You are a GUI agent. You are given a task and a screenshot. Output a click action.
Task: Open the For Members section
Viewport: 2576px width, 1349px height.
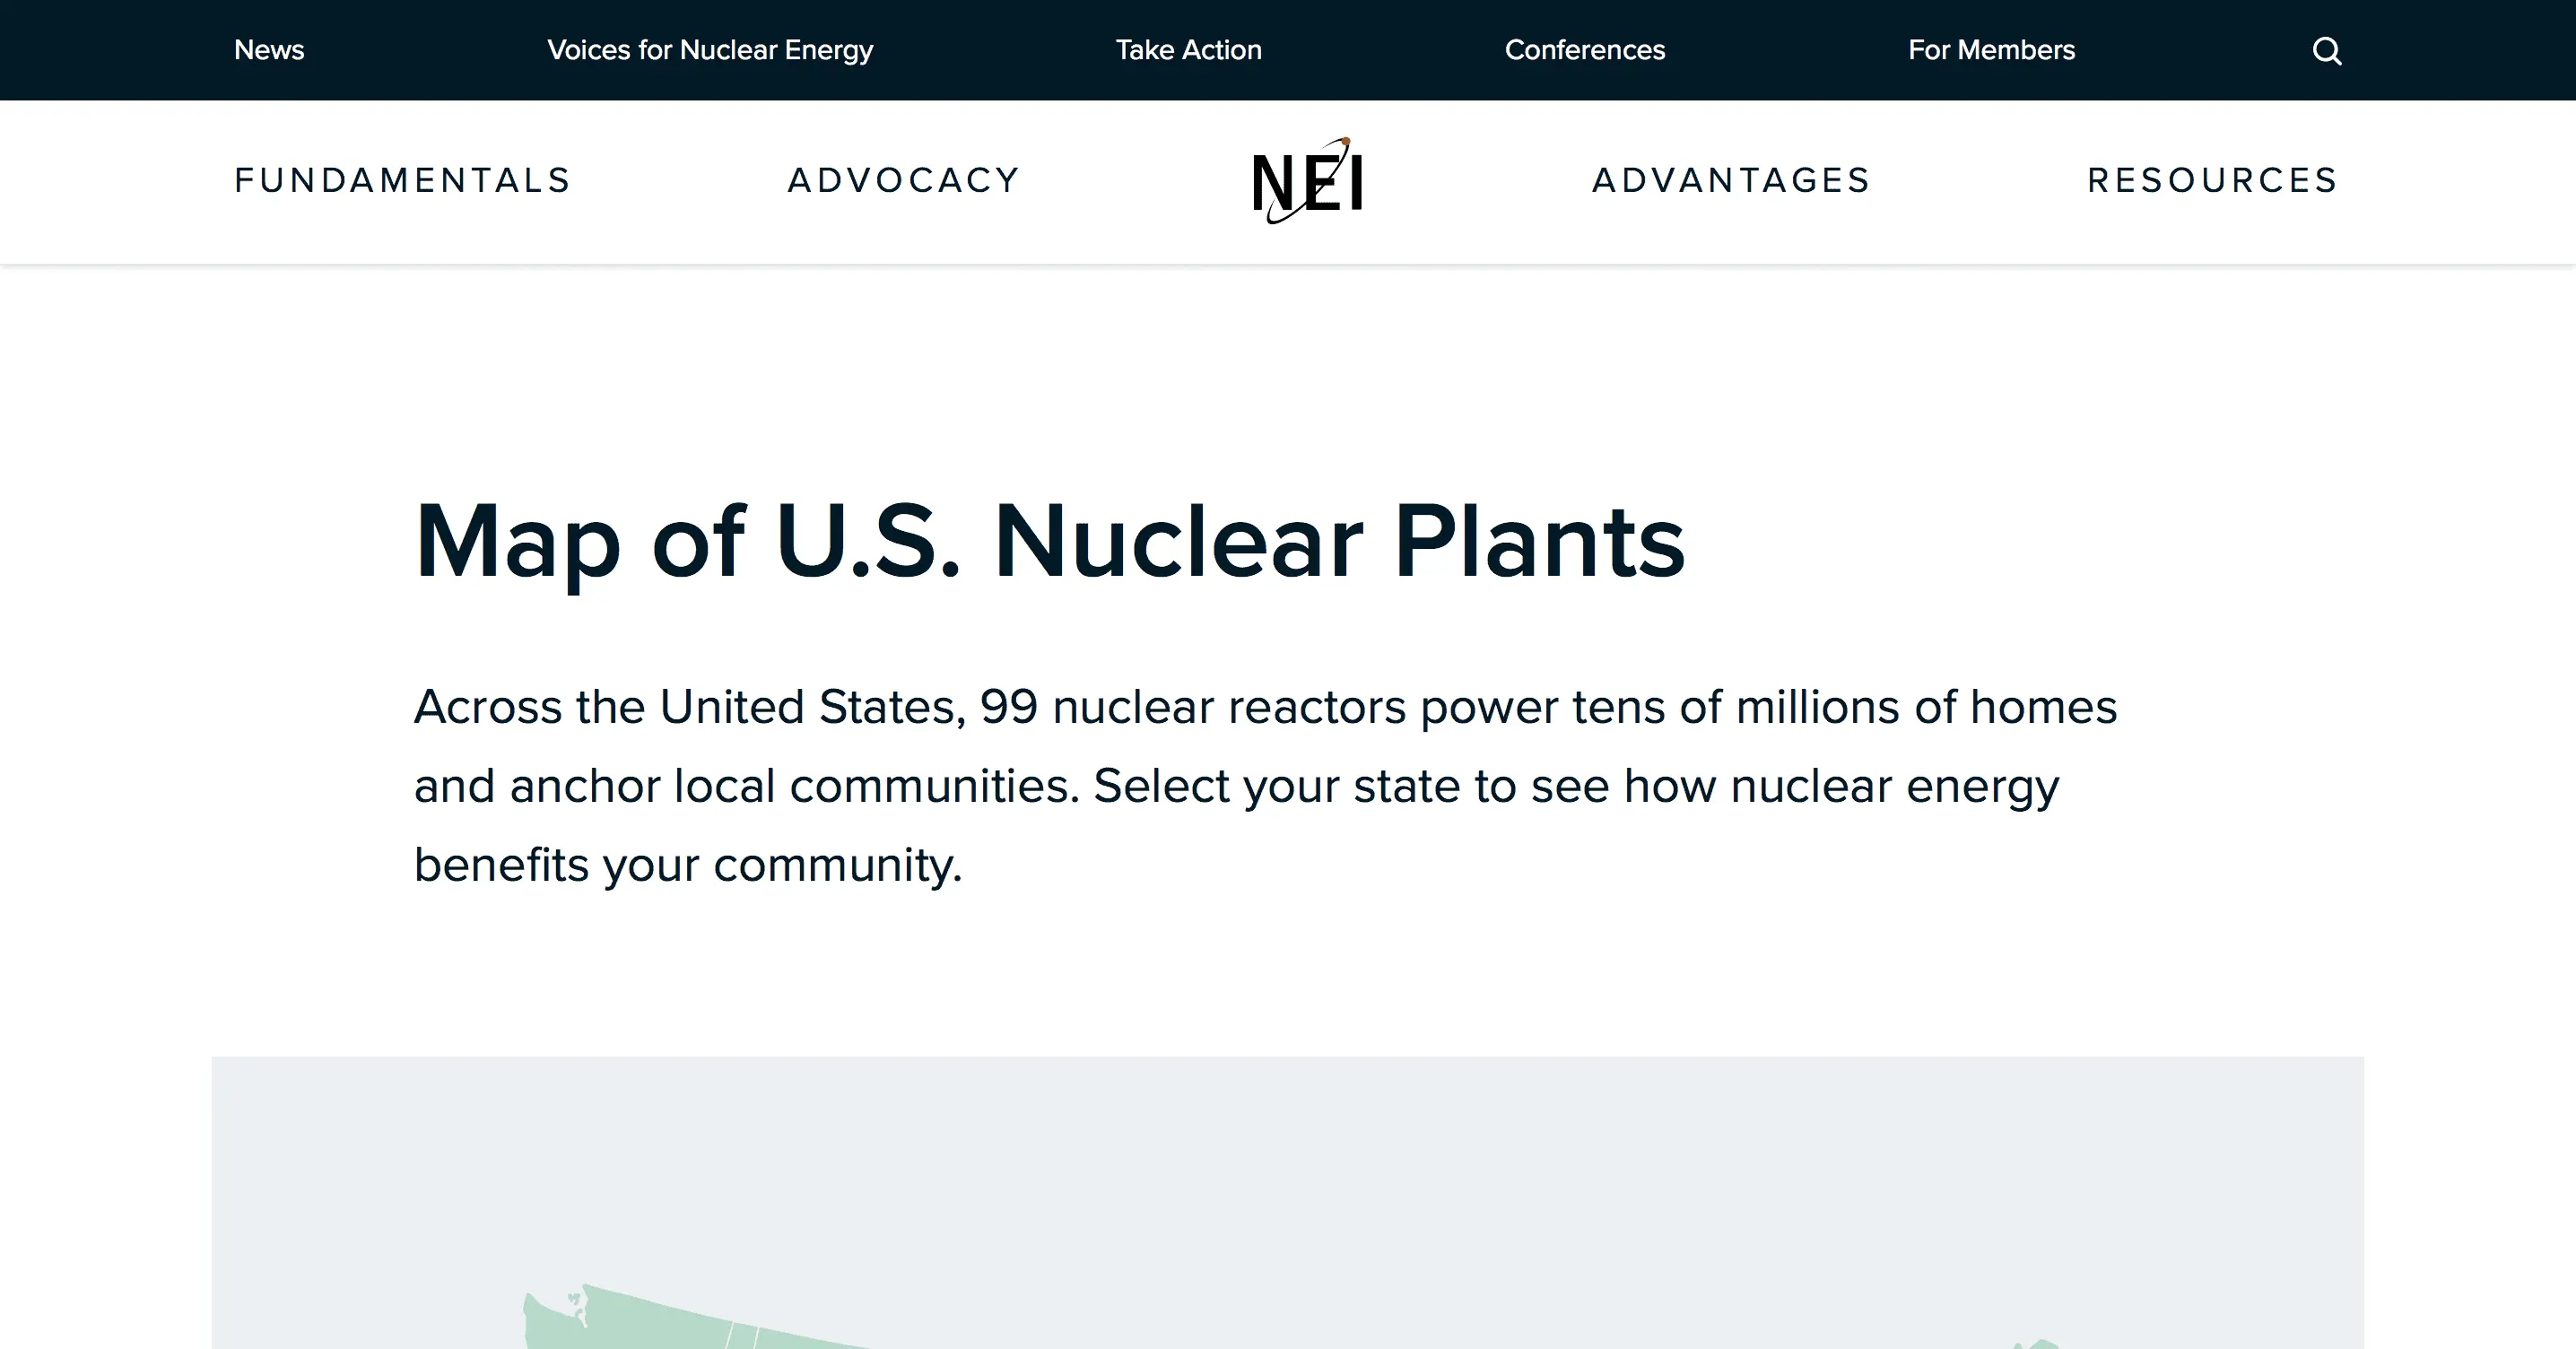[x=1991, y=50]
